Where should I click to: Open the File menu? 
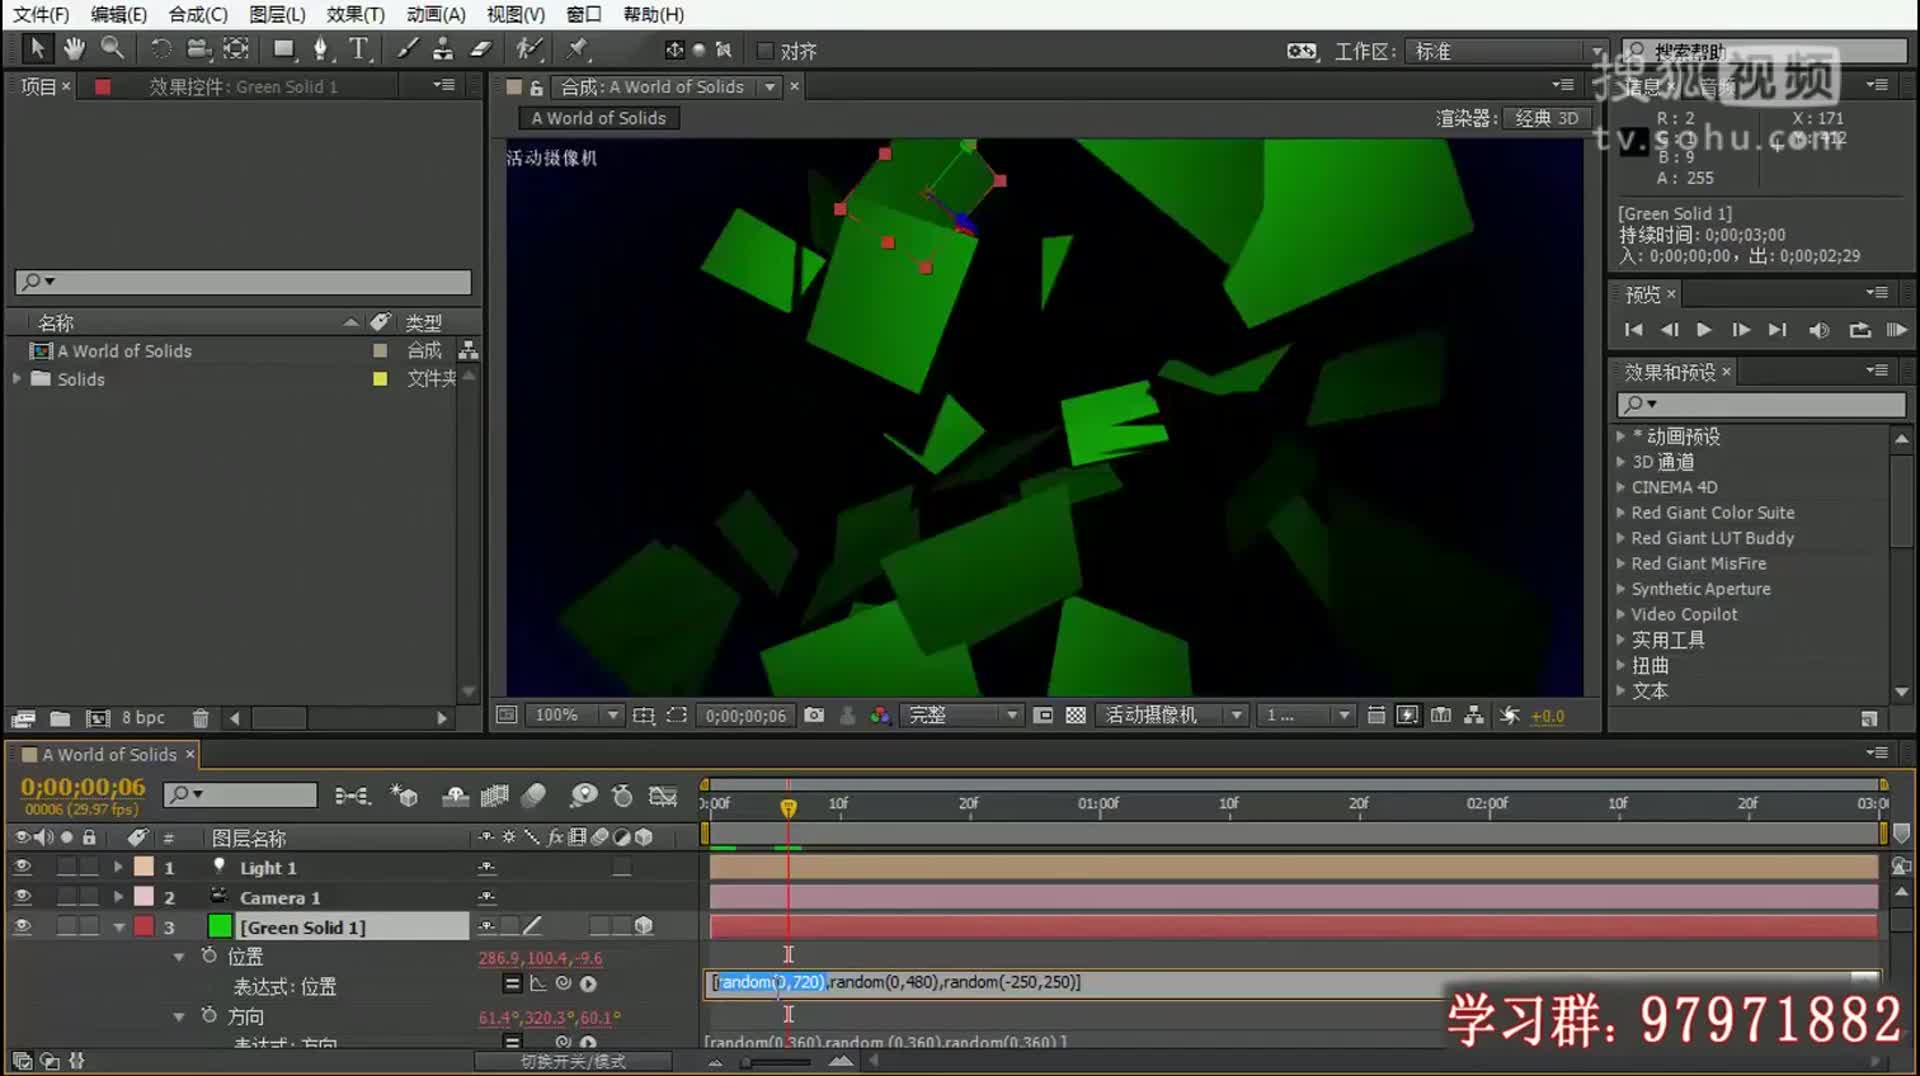click(x=40, y=14)
